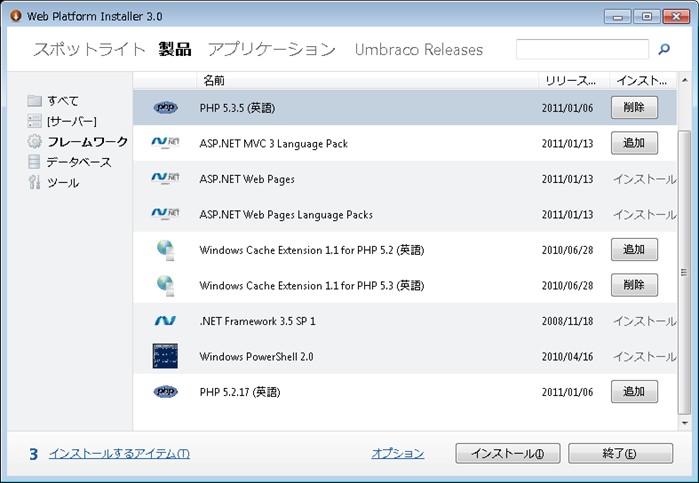The width and height of the screenshot is (699, 483).
Task: Click the PHP 5.2.17 product icon
Action: (x=165, y=392)
